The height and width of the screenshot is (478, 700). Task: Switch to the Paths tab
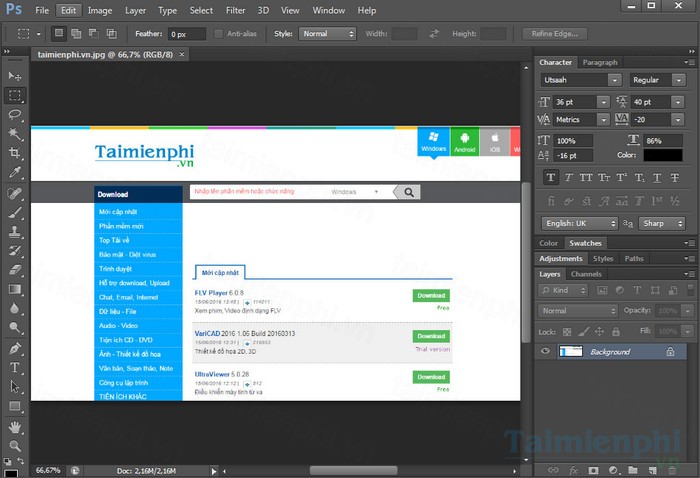[x=634, y=258]
